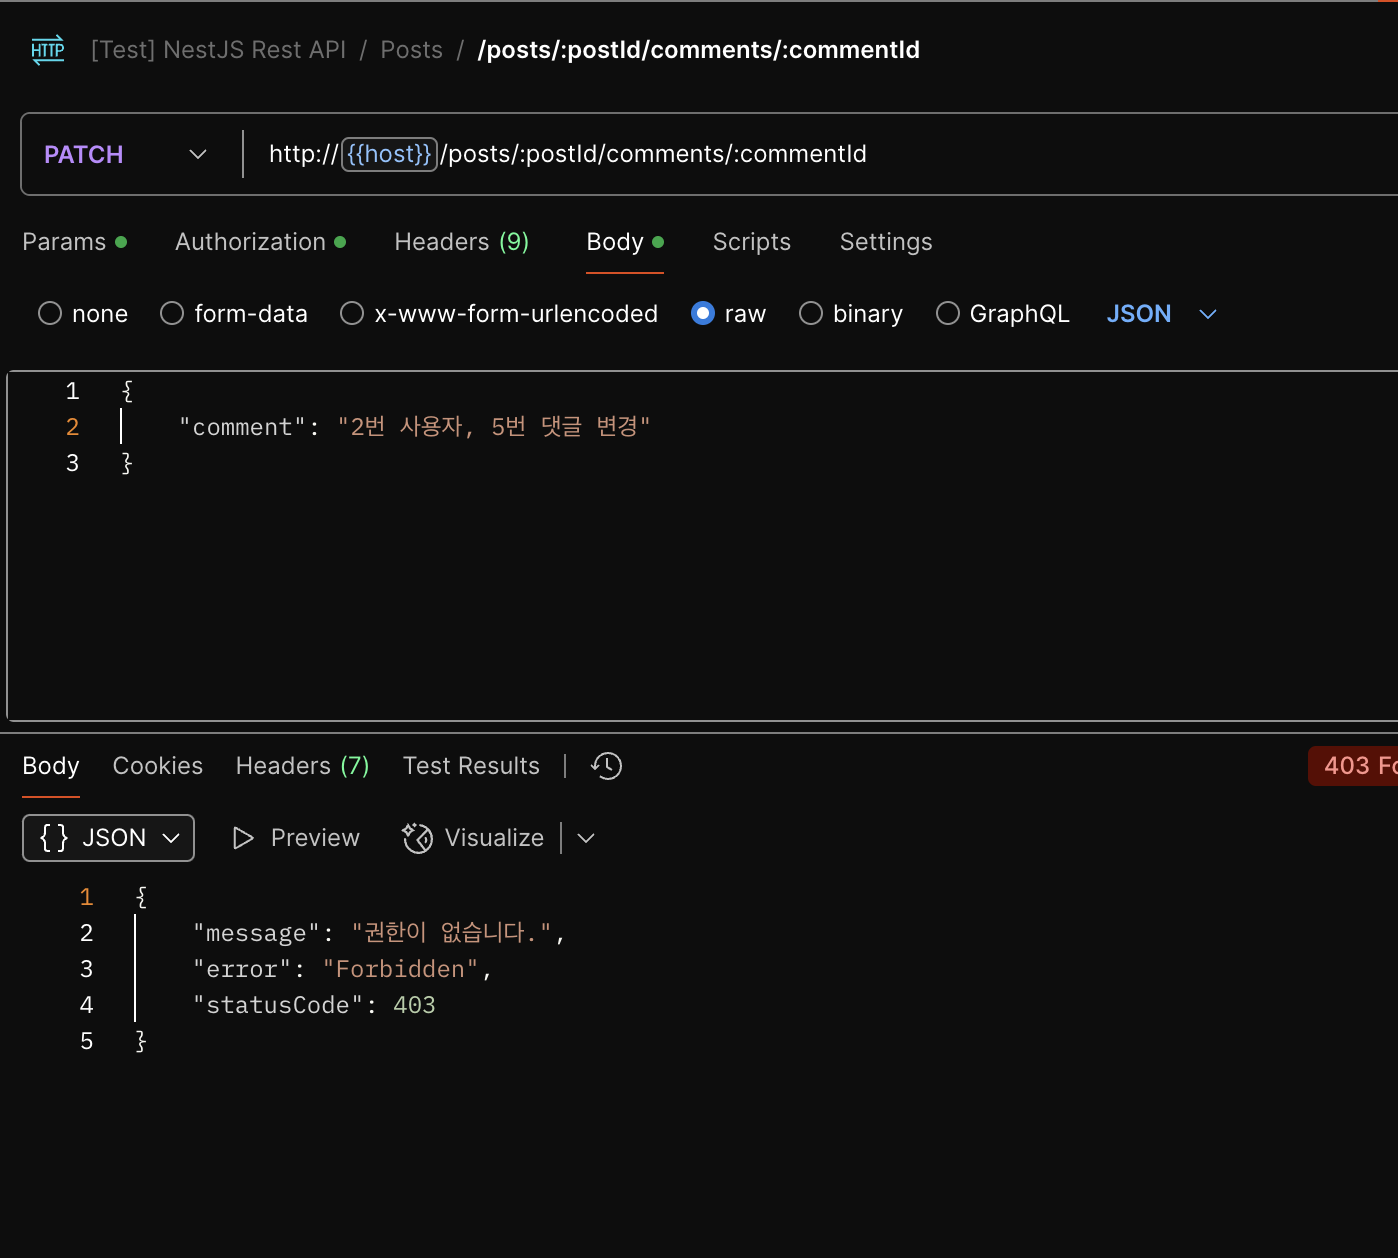Click the comment value in the request body
This screenshot has height=1258, width=1398.
coord(494,427)
